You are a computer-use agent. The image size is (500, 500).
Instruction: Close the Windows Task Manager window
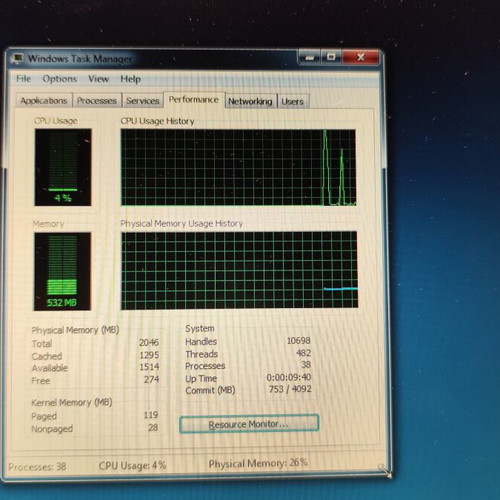click(x=361, y=57)
